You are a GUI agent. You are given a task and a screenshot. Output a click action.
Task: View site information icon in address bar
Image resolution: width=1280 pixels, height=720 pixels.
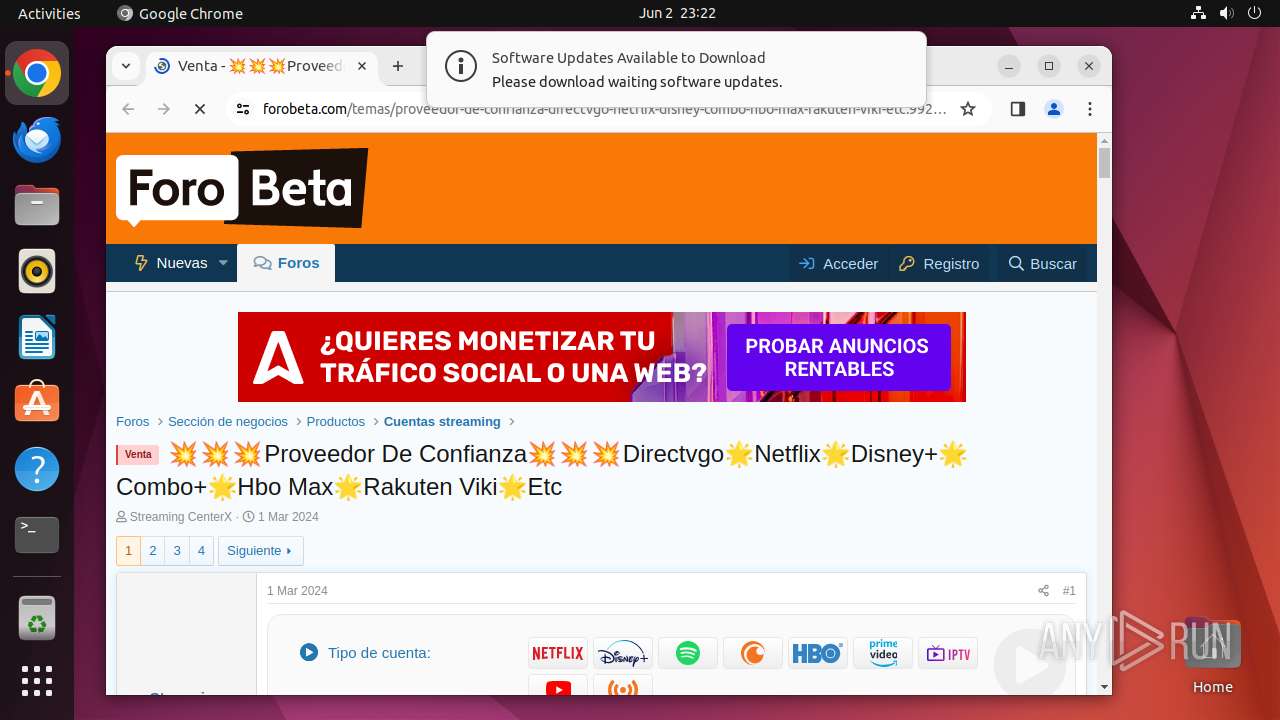pyautogui.click(x=243, y=109)
